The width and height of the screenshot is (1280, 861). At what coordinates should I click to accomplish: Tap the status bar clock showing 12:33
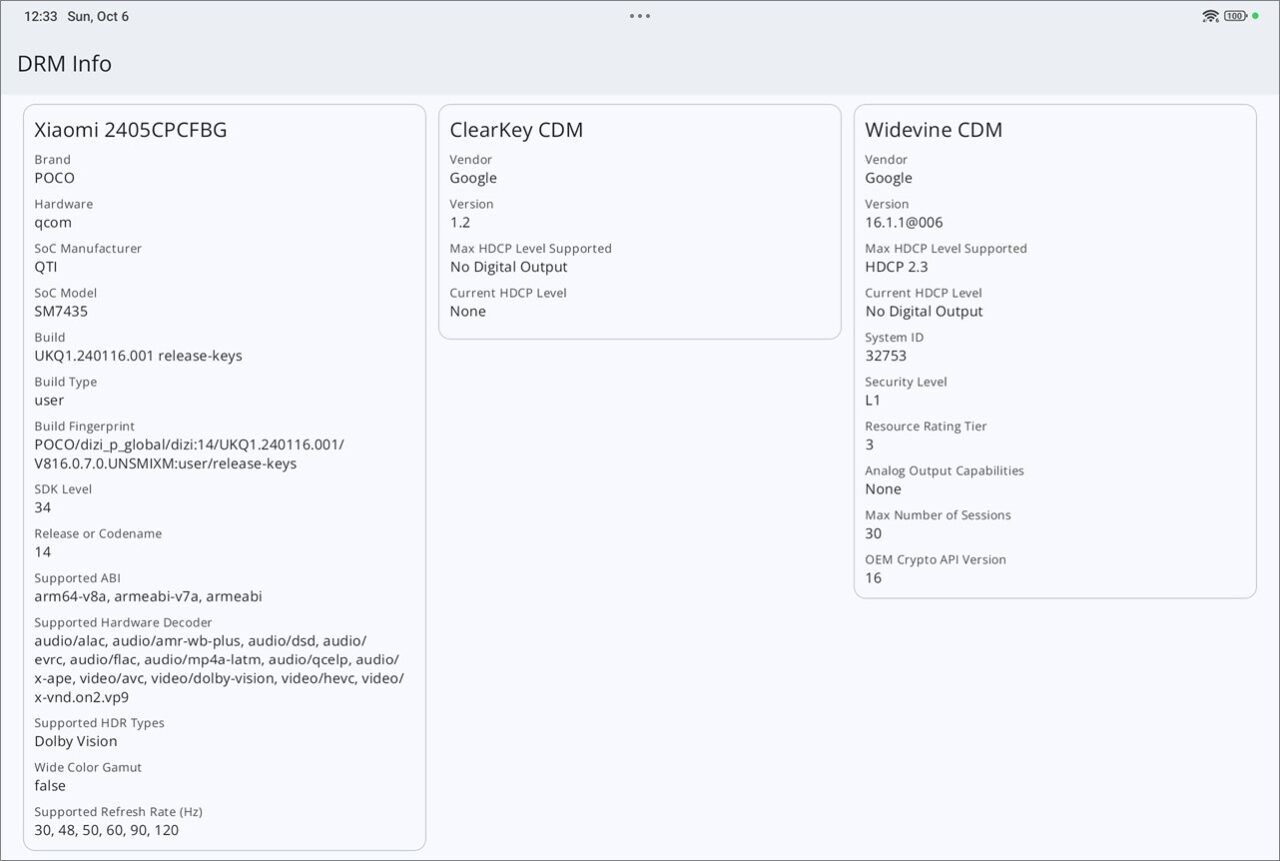coord(40,17)
